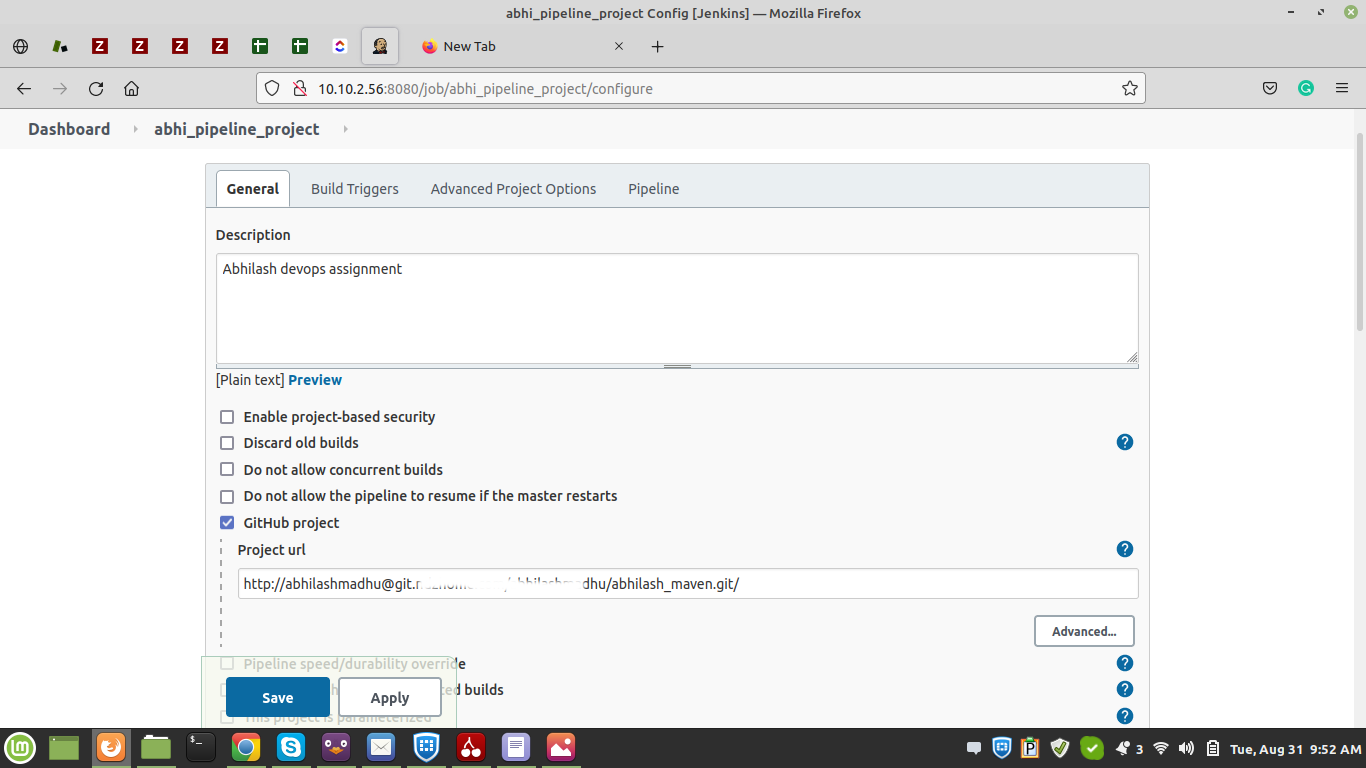
Task: Switch to the General tab
Action: coord(253,188)
